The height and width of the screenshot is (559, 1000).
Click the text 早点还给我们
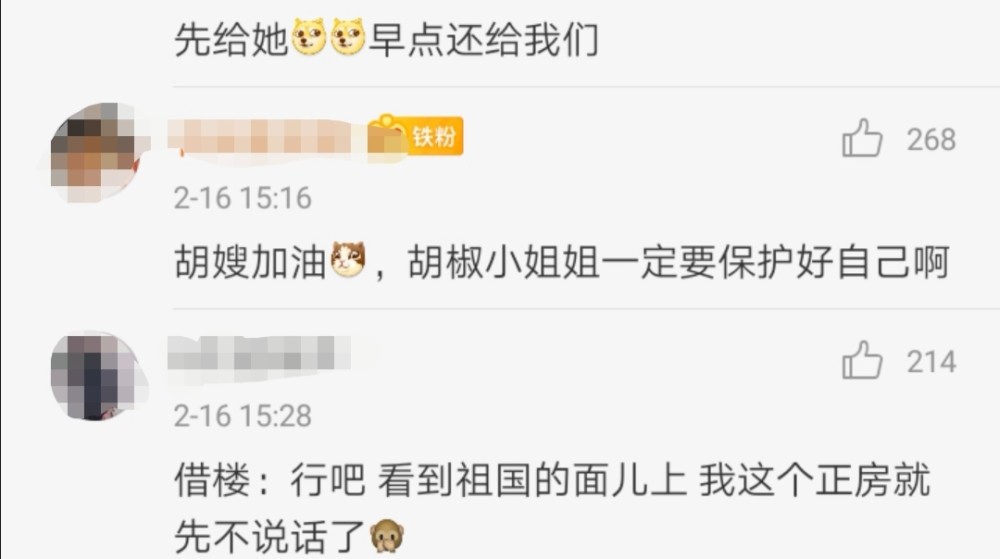point(484,40)
